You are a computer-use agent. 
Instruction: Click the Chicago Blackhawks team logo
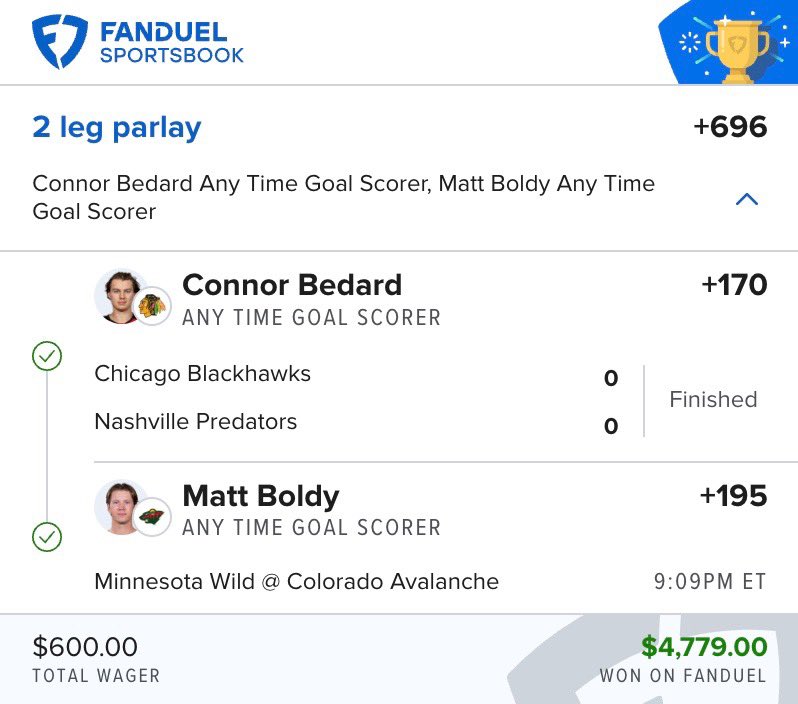tap(152, 305)
